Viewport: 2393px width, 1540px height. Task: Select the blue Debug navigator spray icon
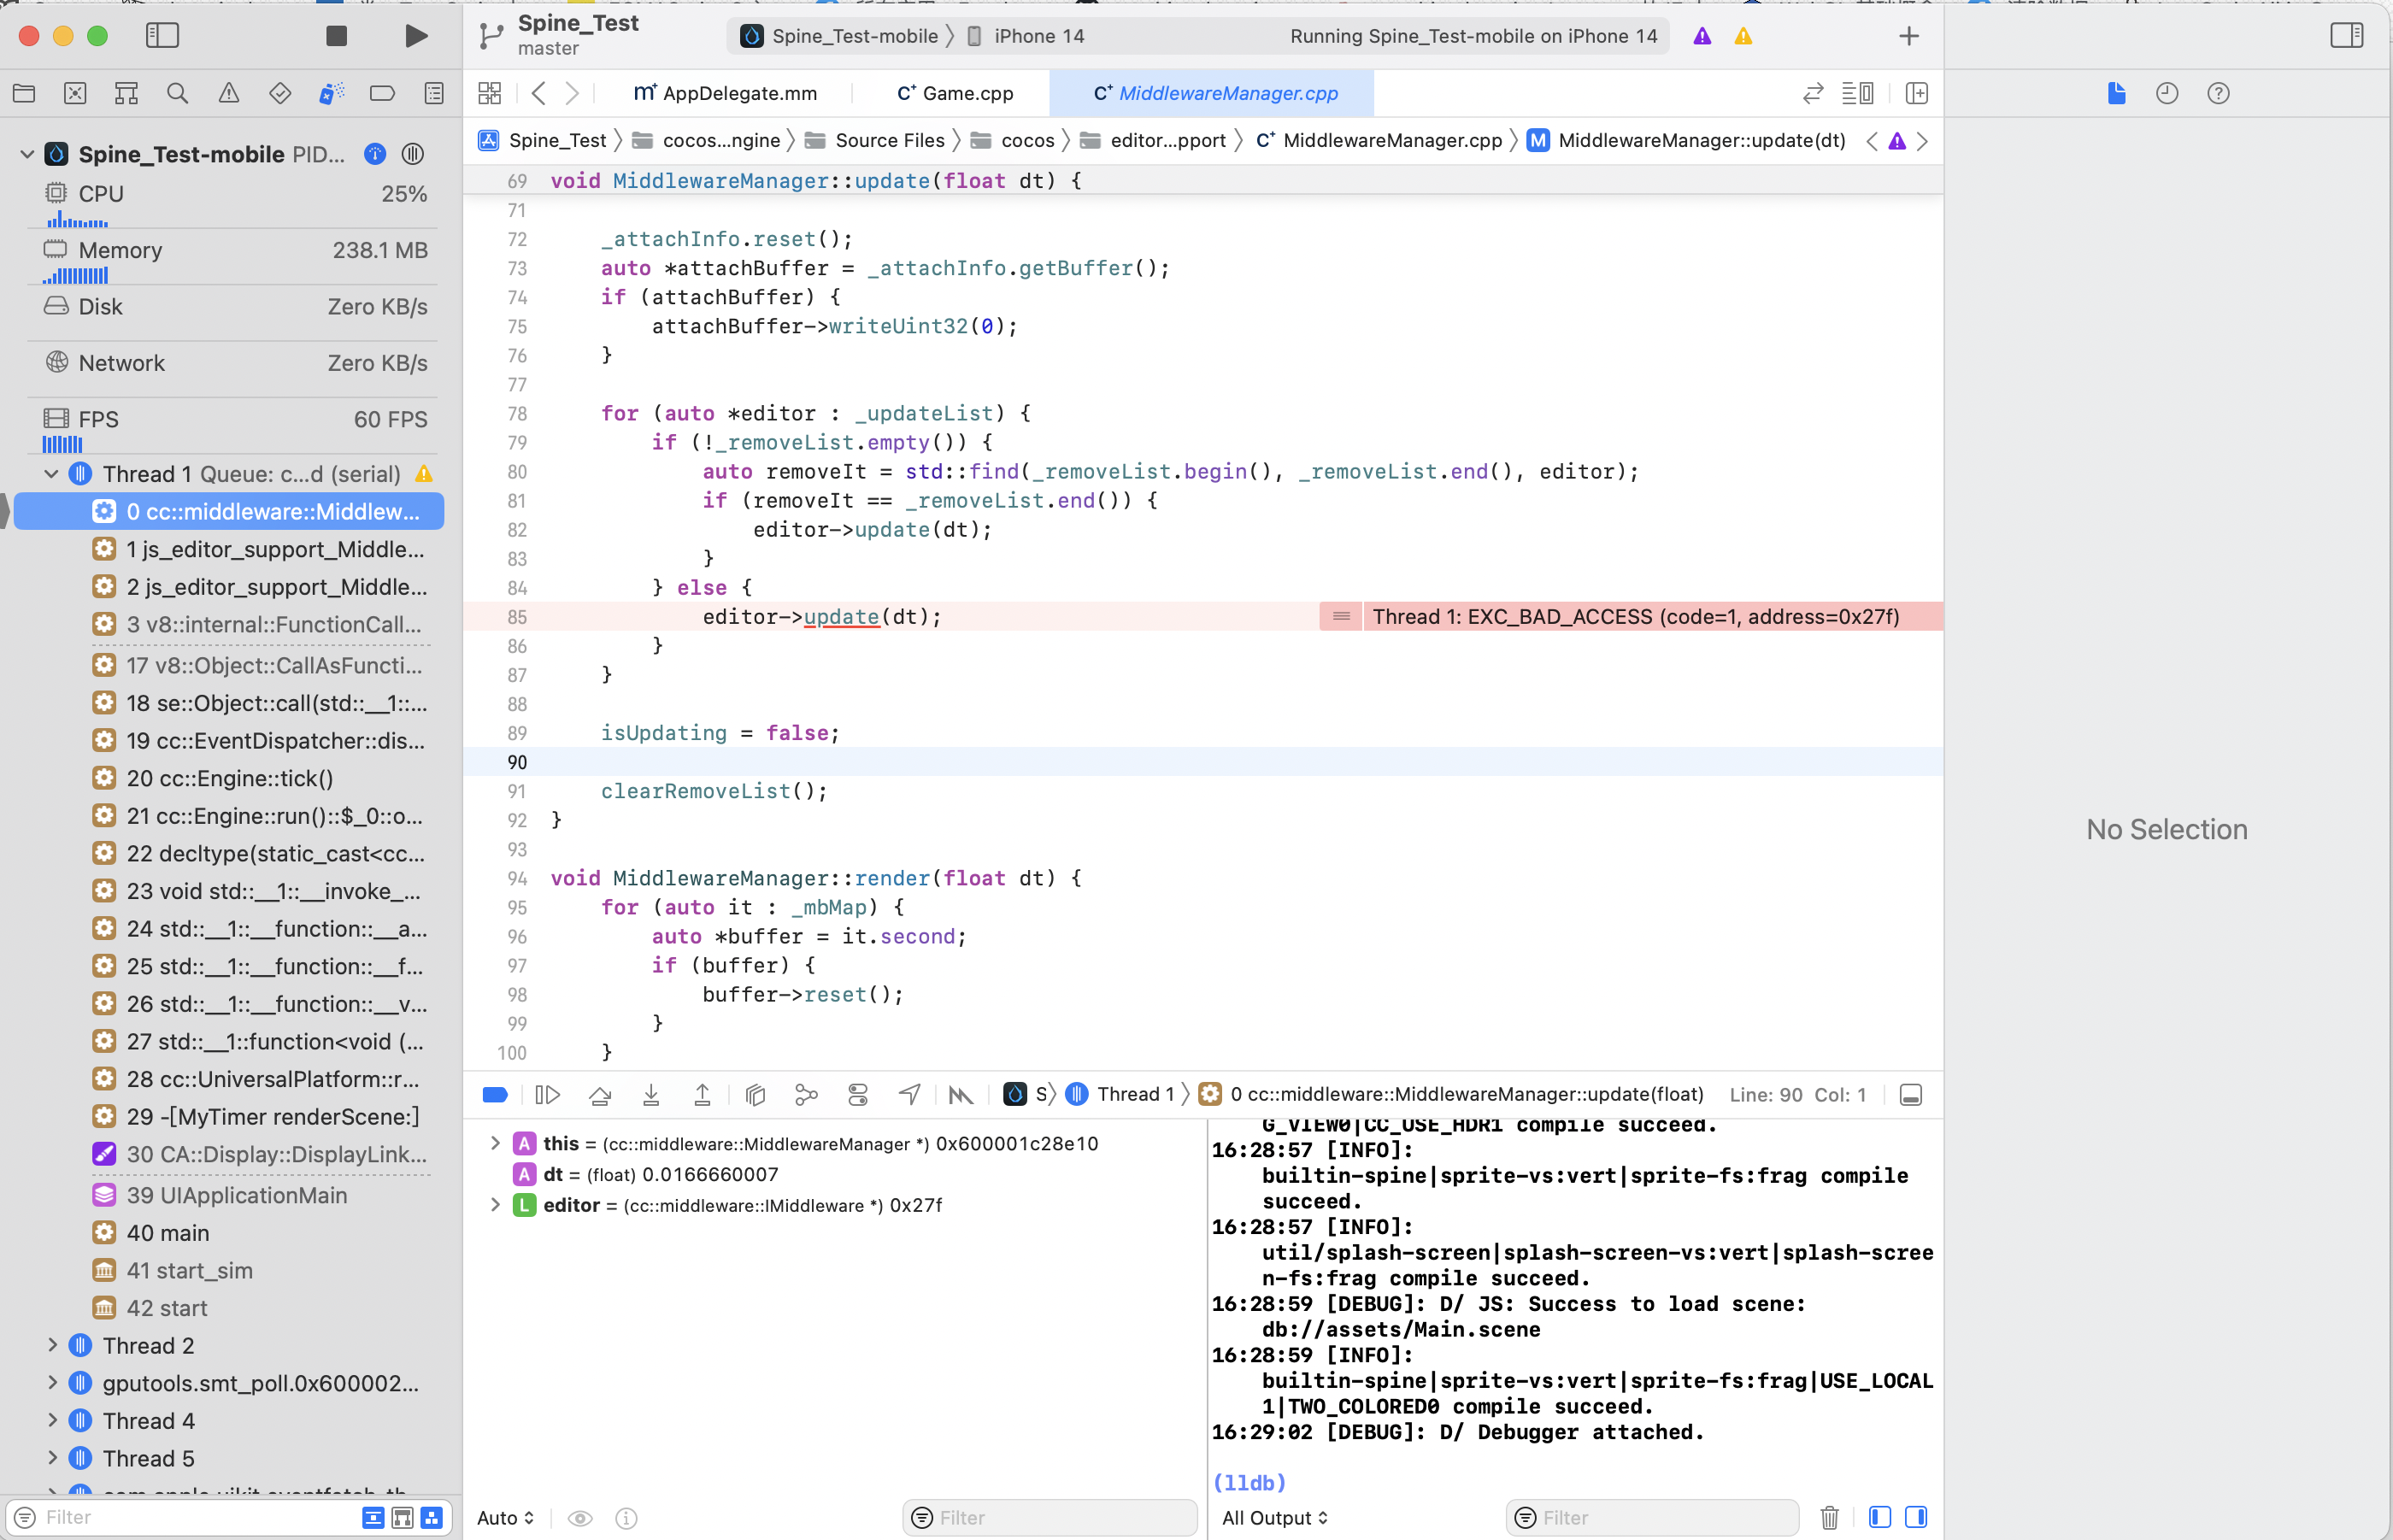click(331, 93)
